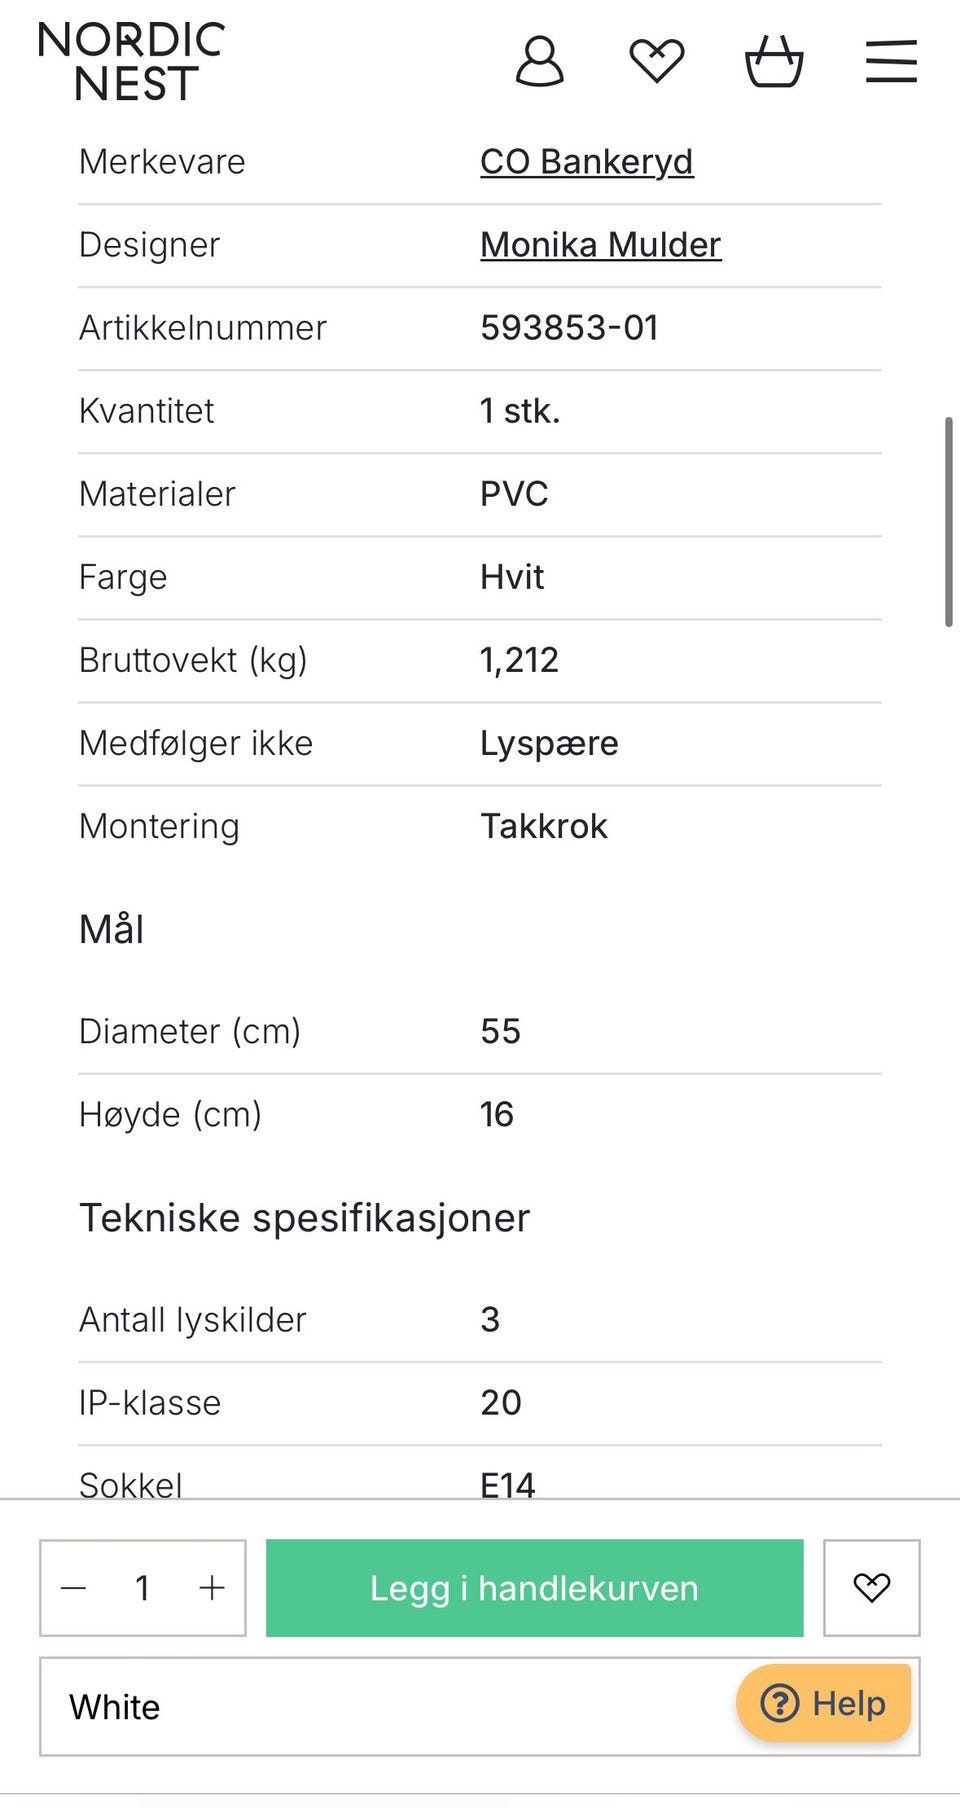
Task: Open the Monika Mulder designer link
Action: (601, 245)
